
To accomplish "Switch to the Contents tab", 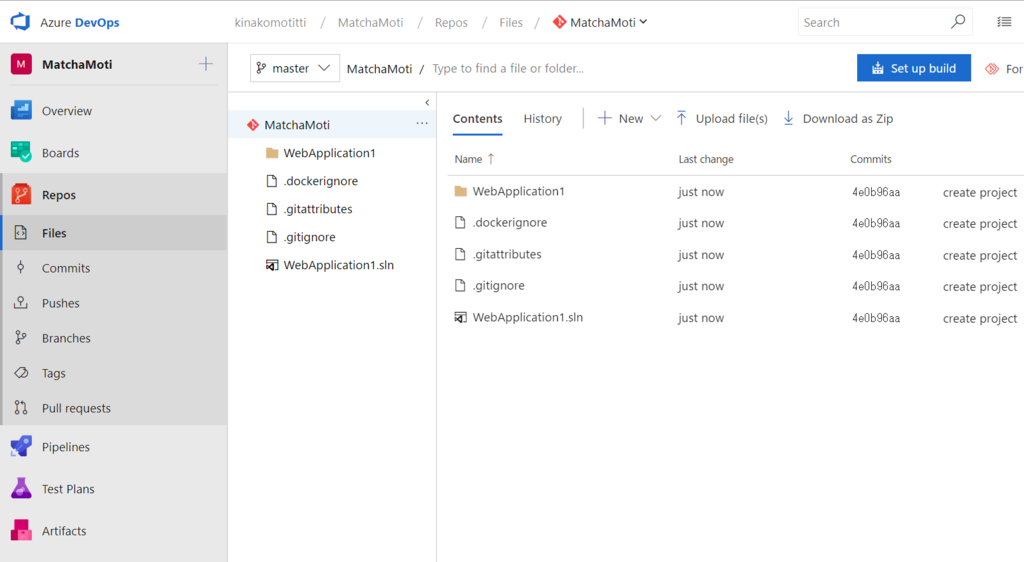I will (x=477, y=119).
